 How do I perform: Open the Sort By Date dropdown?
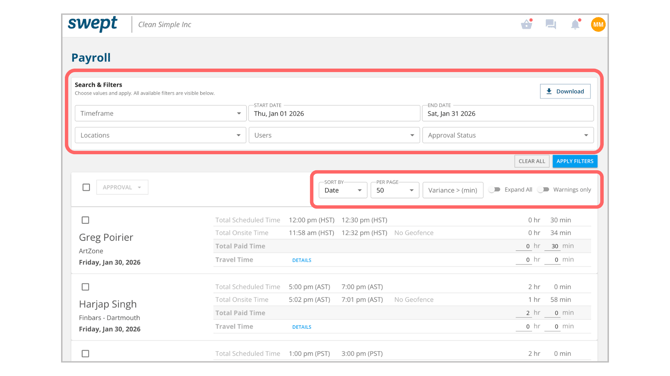[343, 190]
